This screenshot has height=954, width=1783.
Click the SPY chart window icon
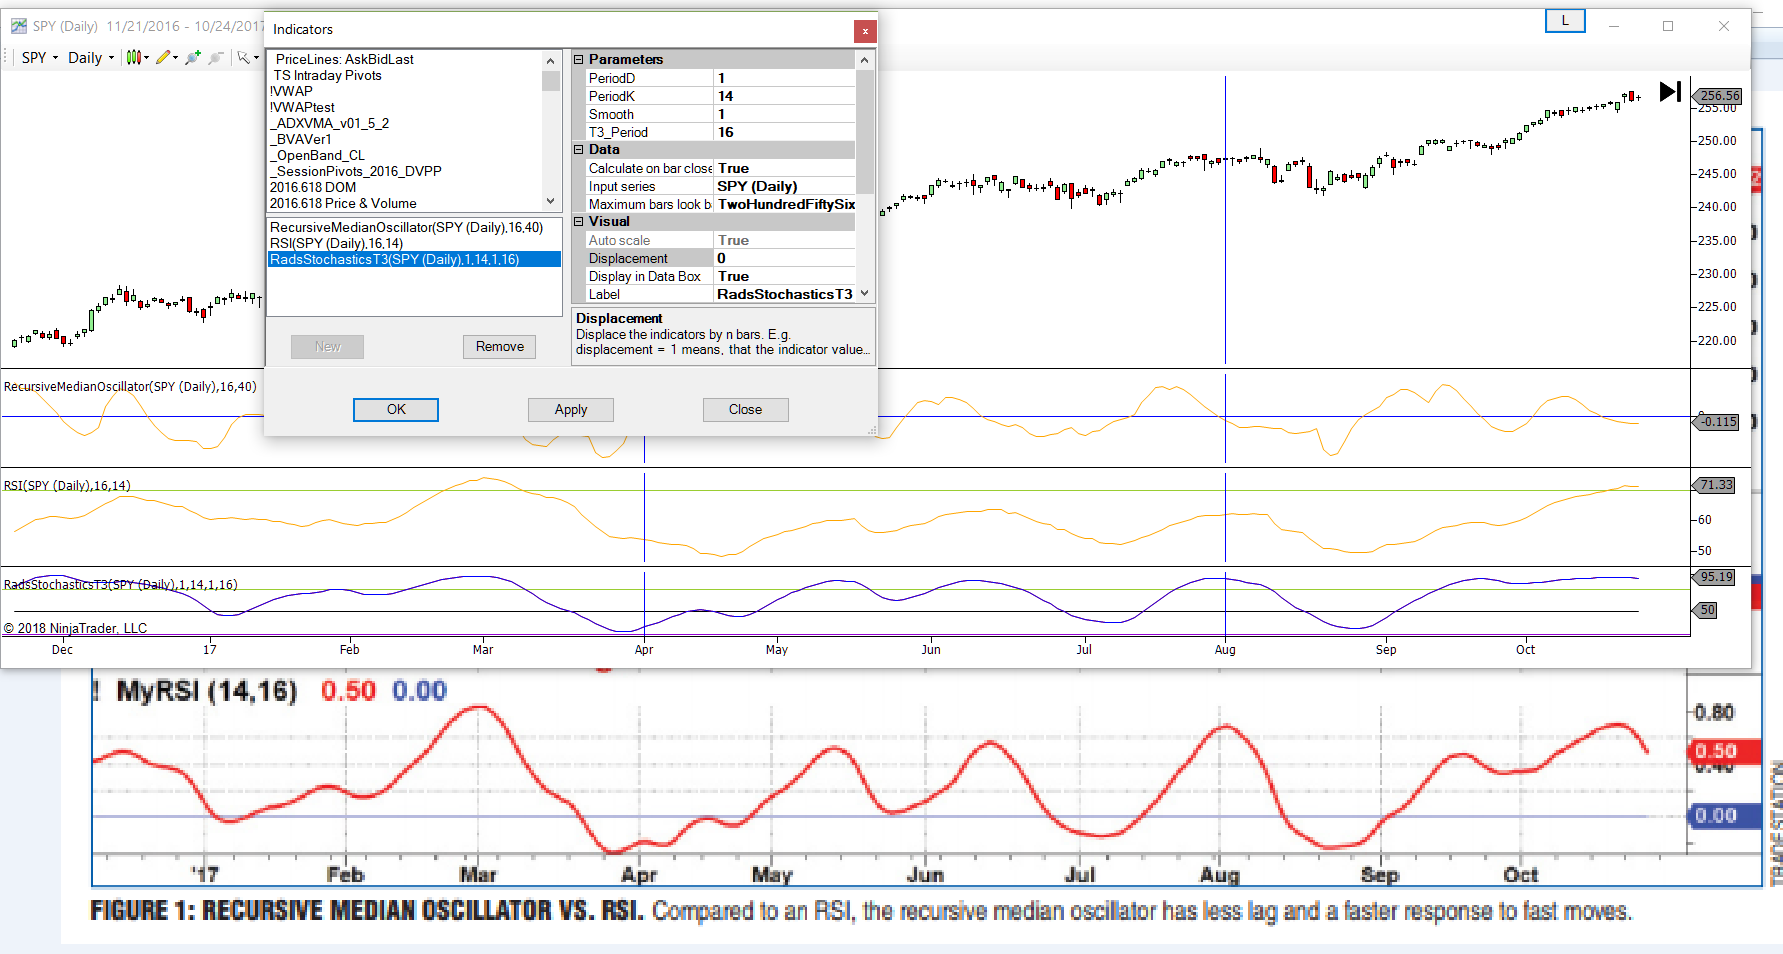[19, 26]
